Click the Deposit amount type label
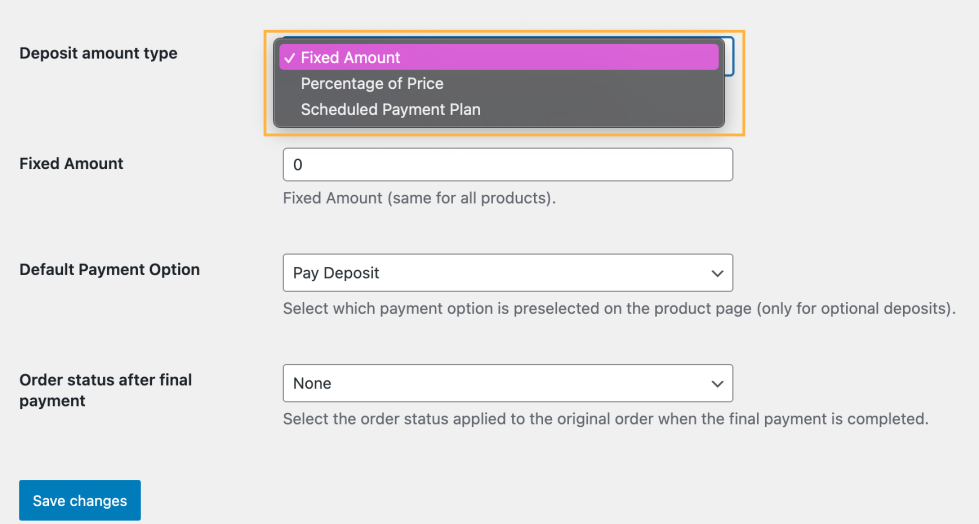The image size is (979, 524). click(98, 53)
